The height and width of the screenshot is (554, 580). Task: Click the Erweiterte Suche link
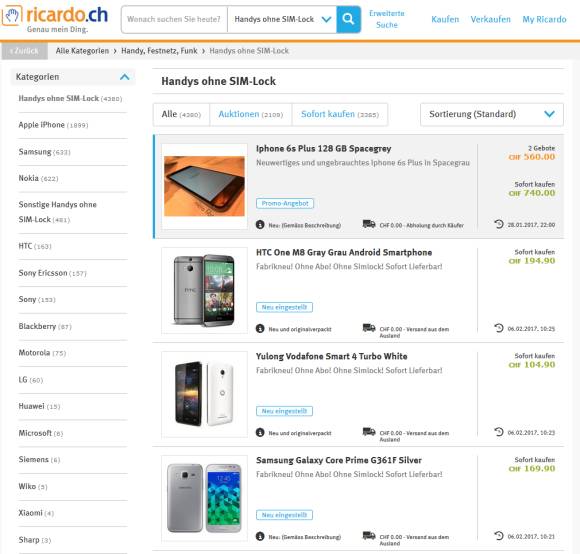[x=387, y=19]
